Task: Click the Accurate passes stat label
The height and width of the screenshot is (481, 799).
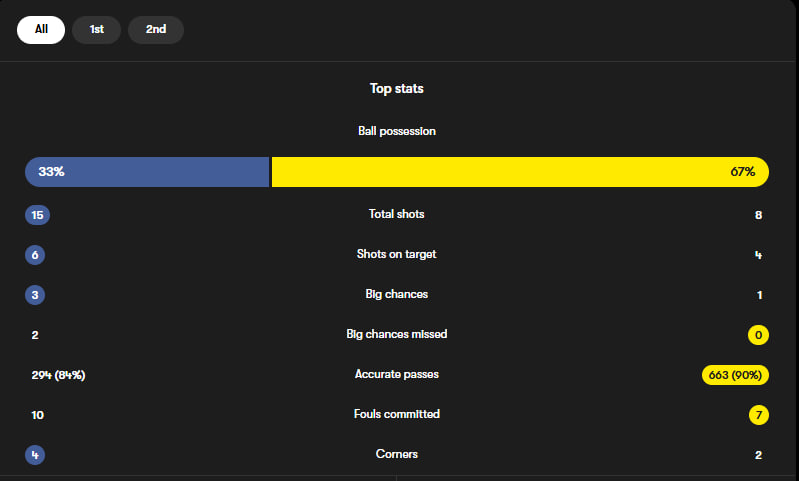Action: (397, 374)
